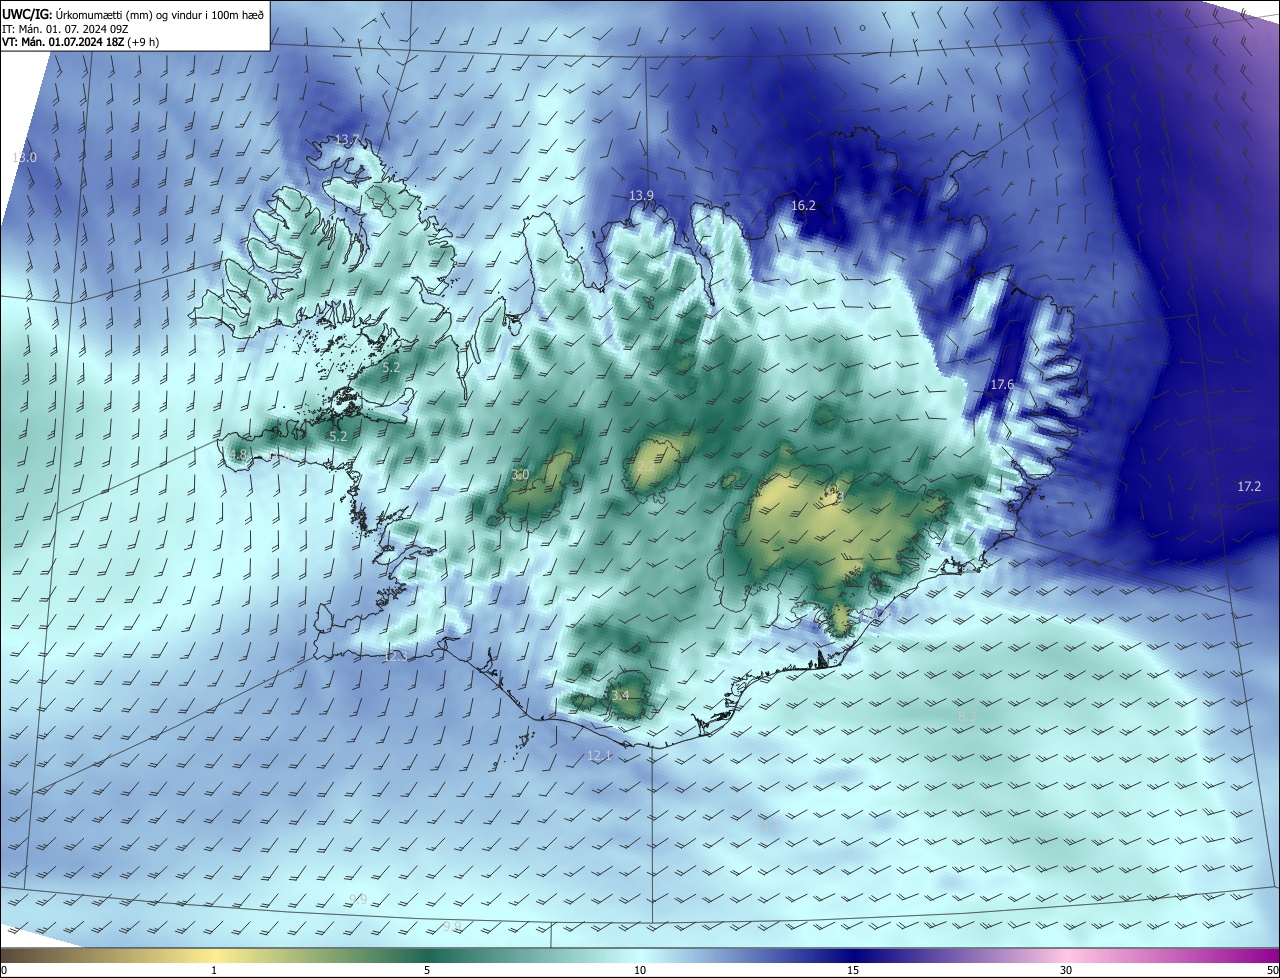
Task: Click the 13.7 value label over the Westfjords
Action: tap(346, 140)
